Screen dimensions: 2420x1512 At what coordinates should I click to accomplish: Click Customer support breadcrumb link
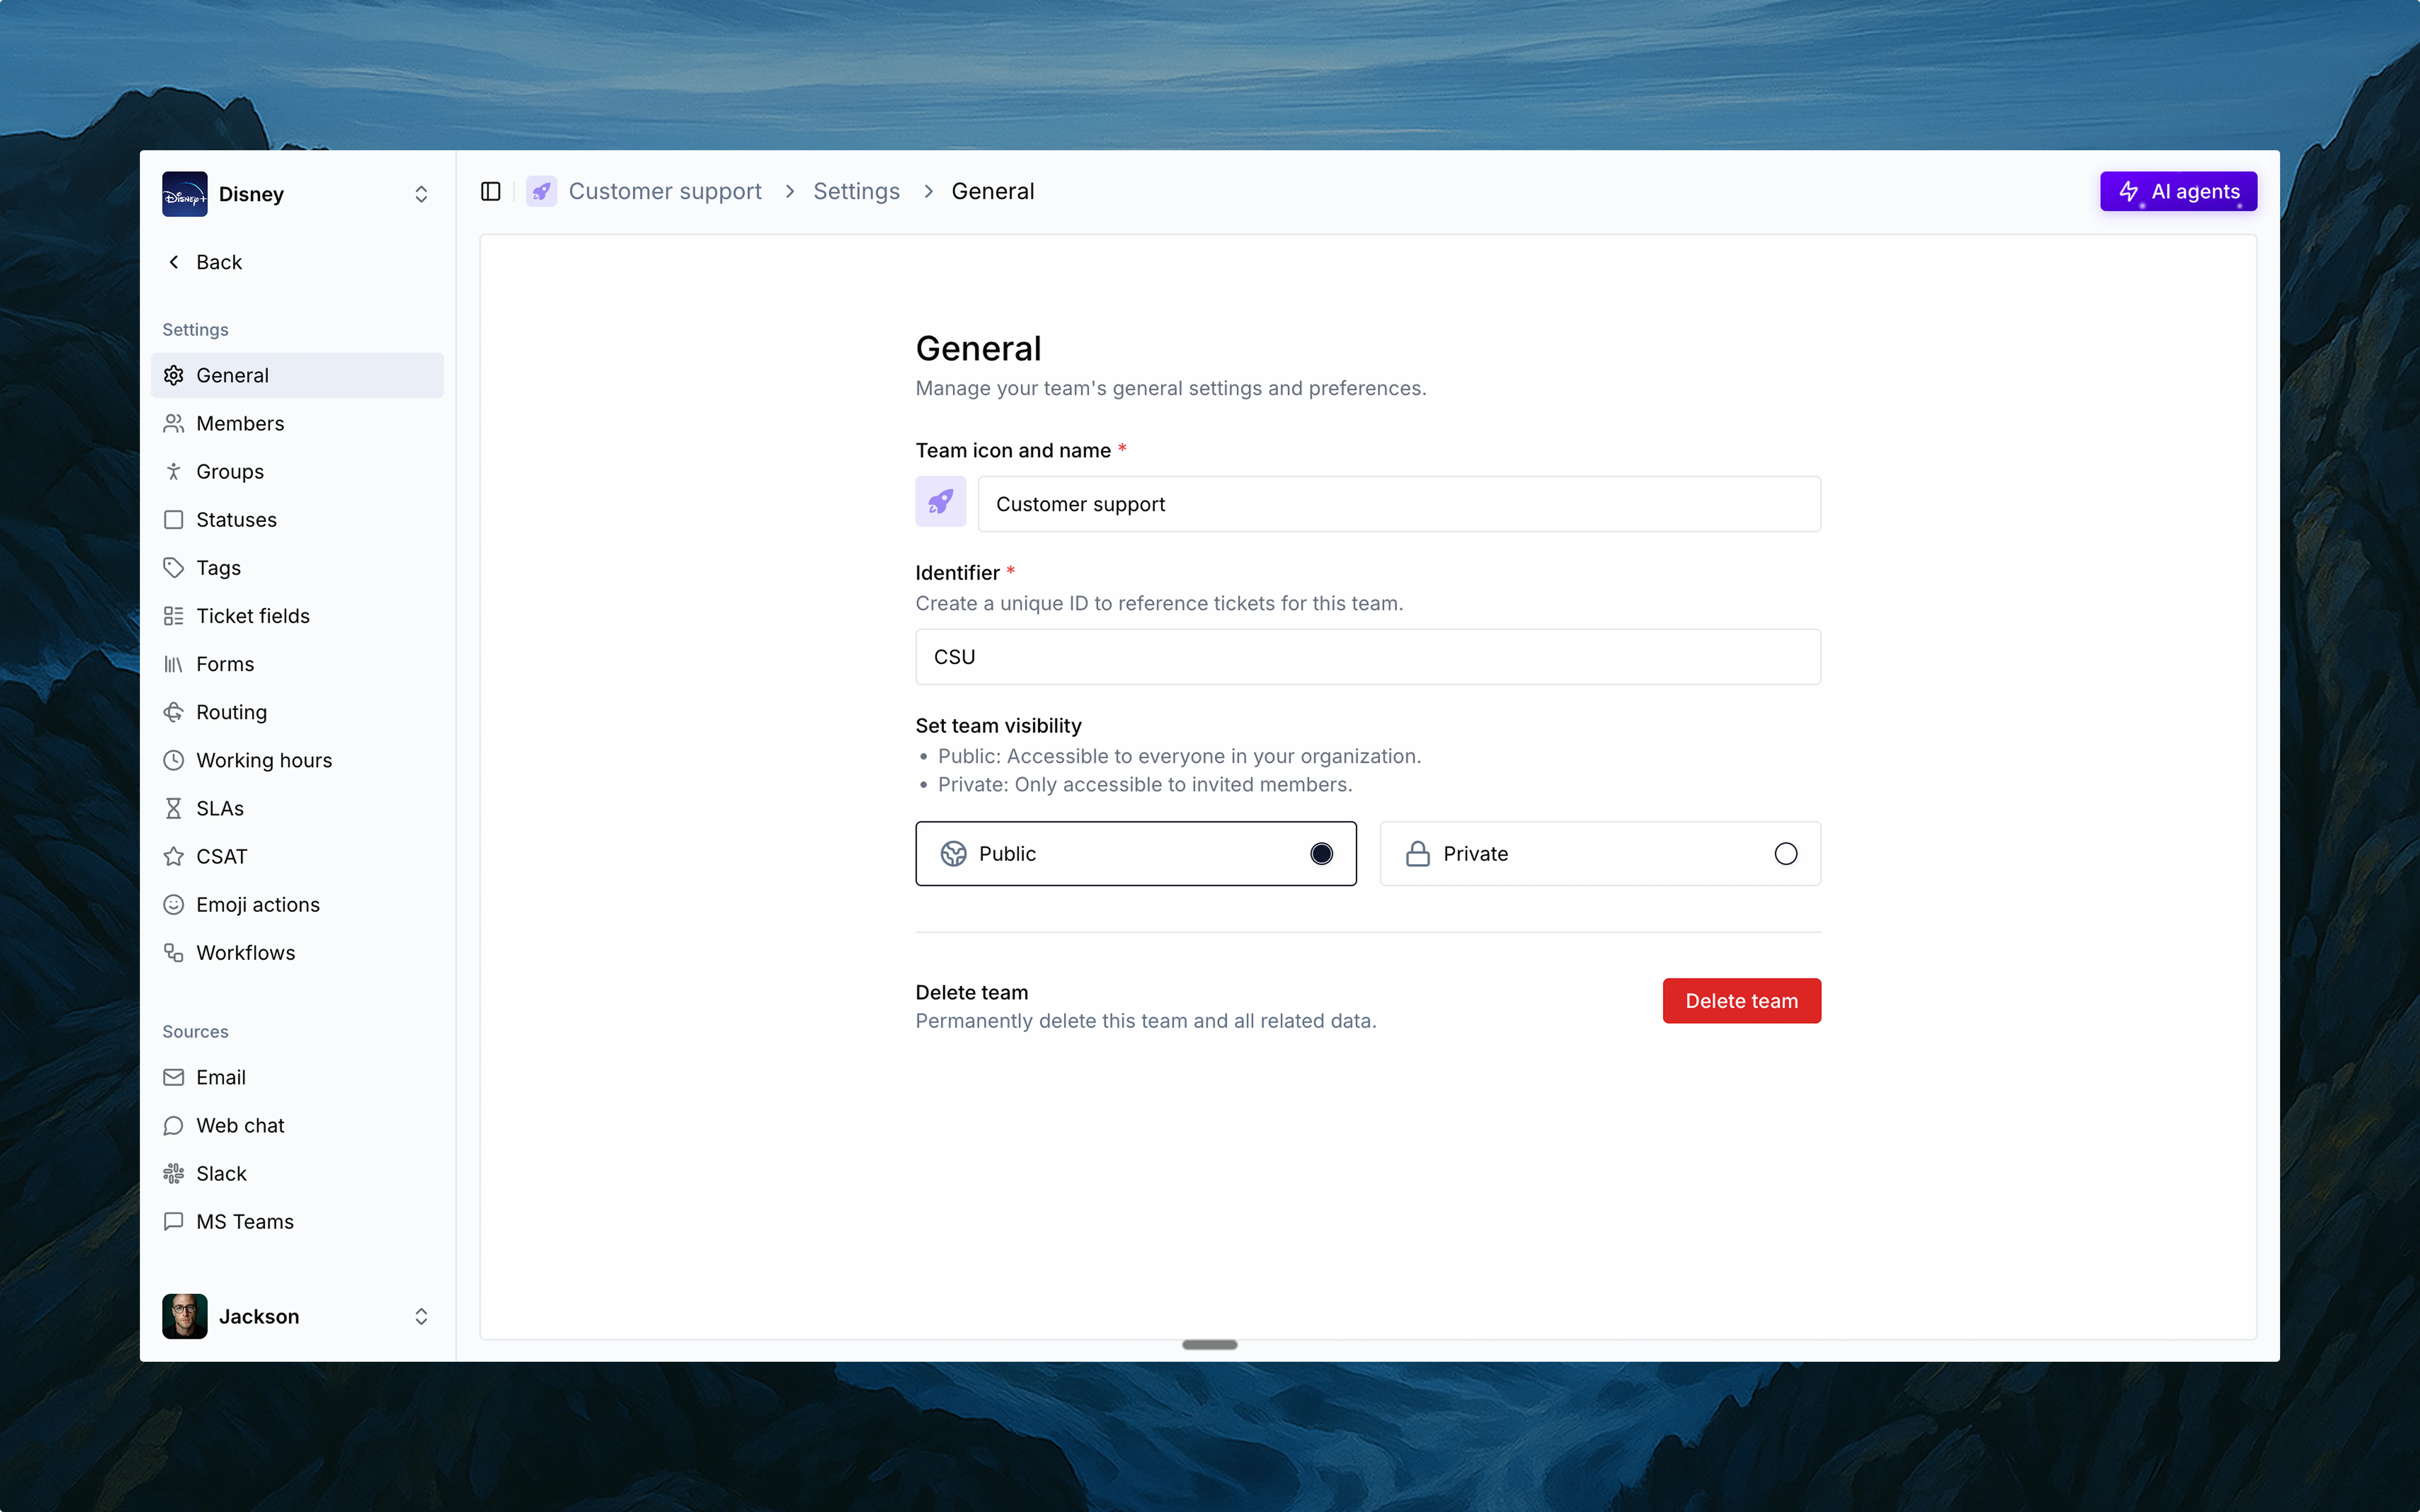click(665, 191)
